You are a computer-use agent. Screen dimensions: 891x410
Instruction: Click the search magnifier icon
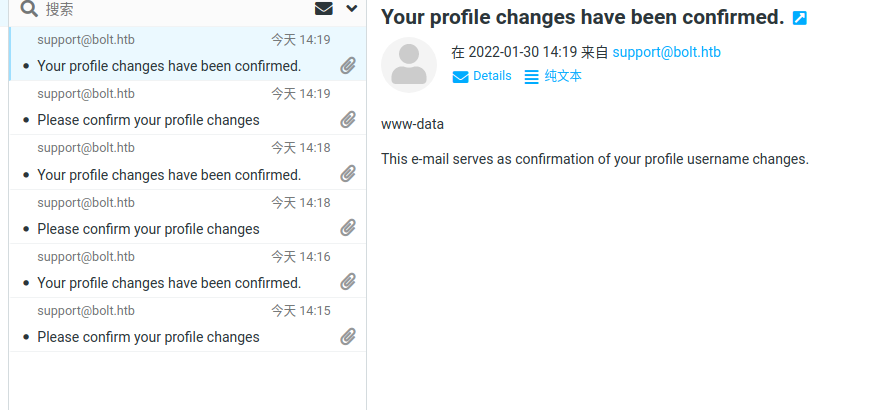(x=28, y=10)
